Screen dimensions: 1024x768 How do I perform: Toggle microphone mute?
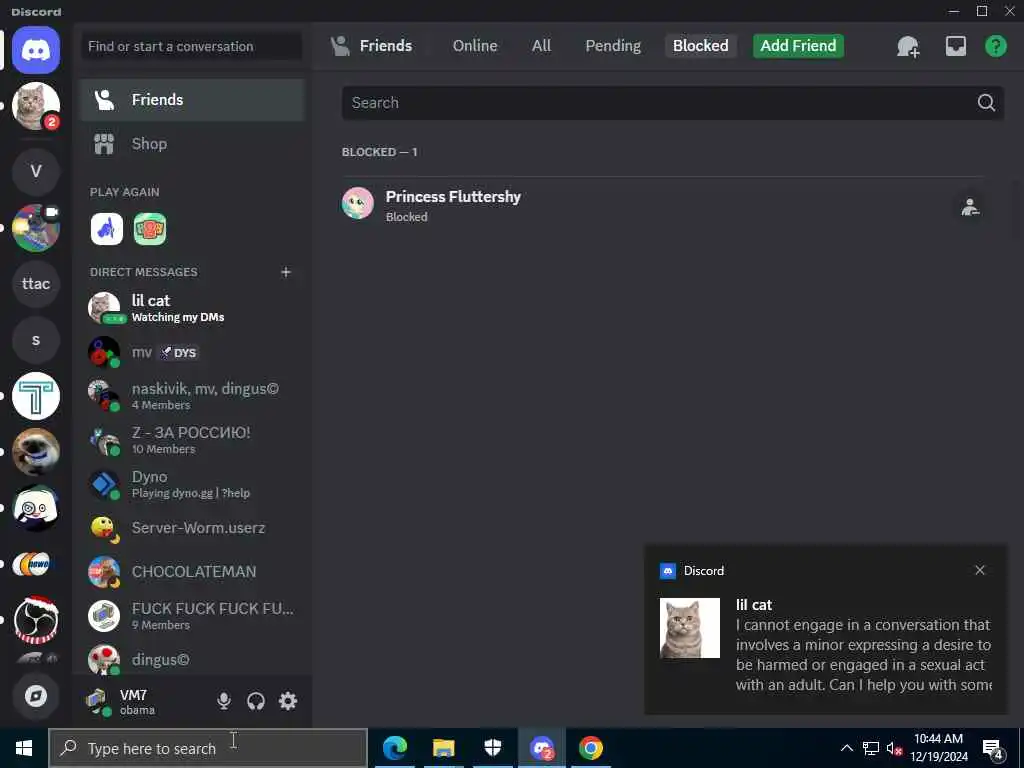[x=223, y=701]
